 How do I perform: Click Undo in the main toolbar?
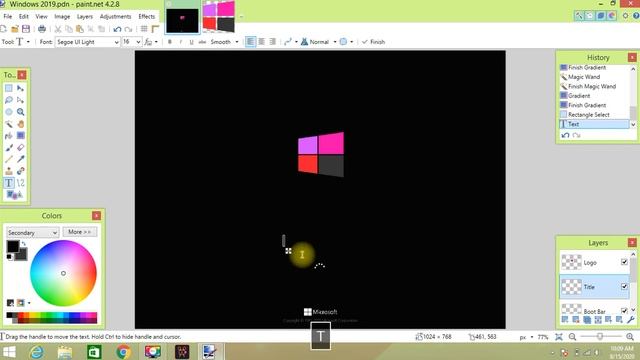coord(117,29)
